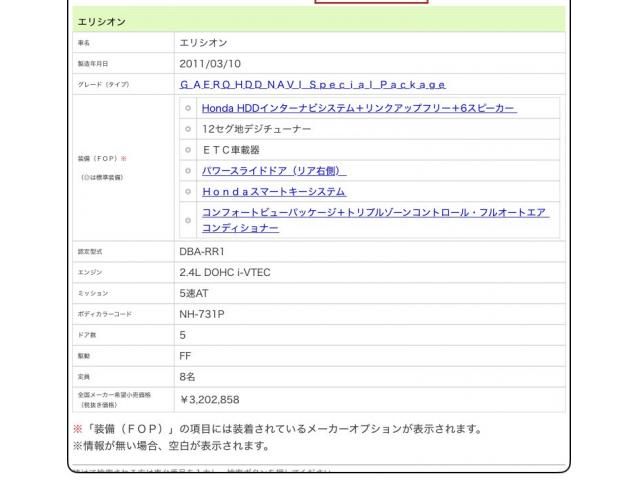Image resolution: width=640 pixels, height=480 pixels.
Task: Open the G AERO HDD NAVI Special Package link
Action: (312, 85)
